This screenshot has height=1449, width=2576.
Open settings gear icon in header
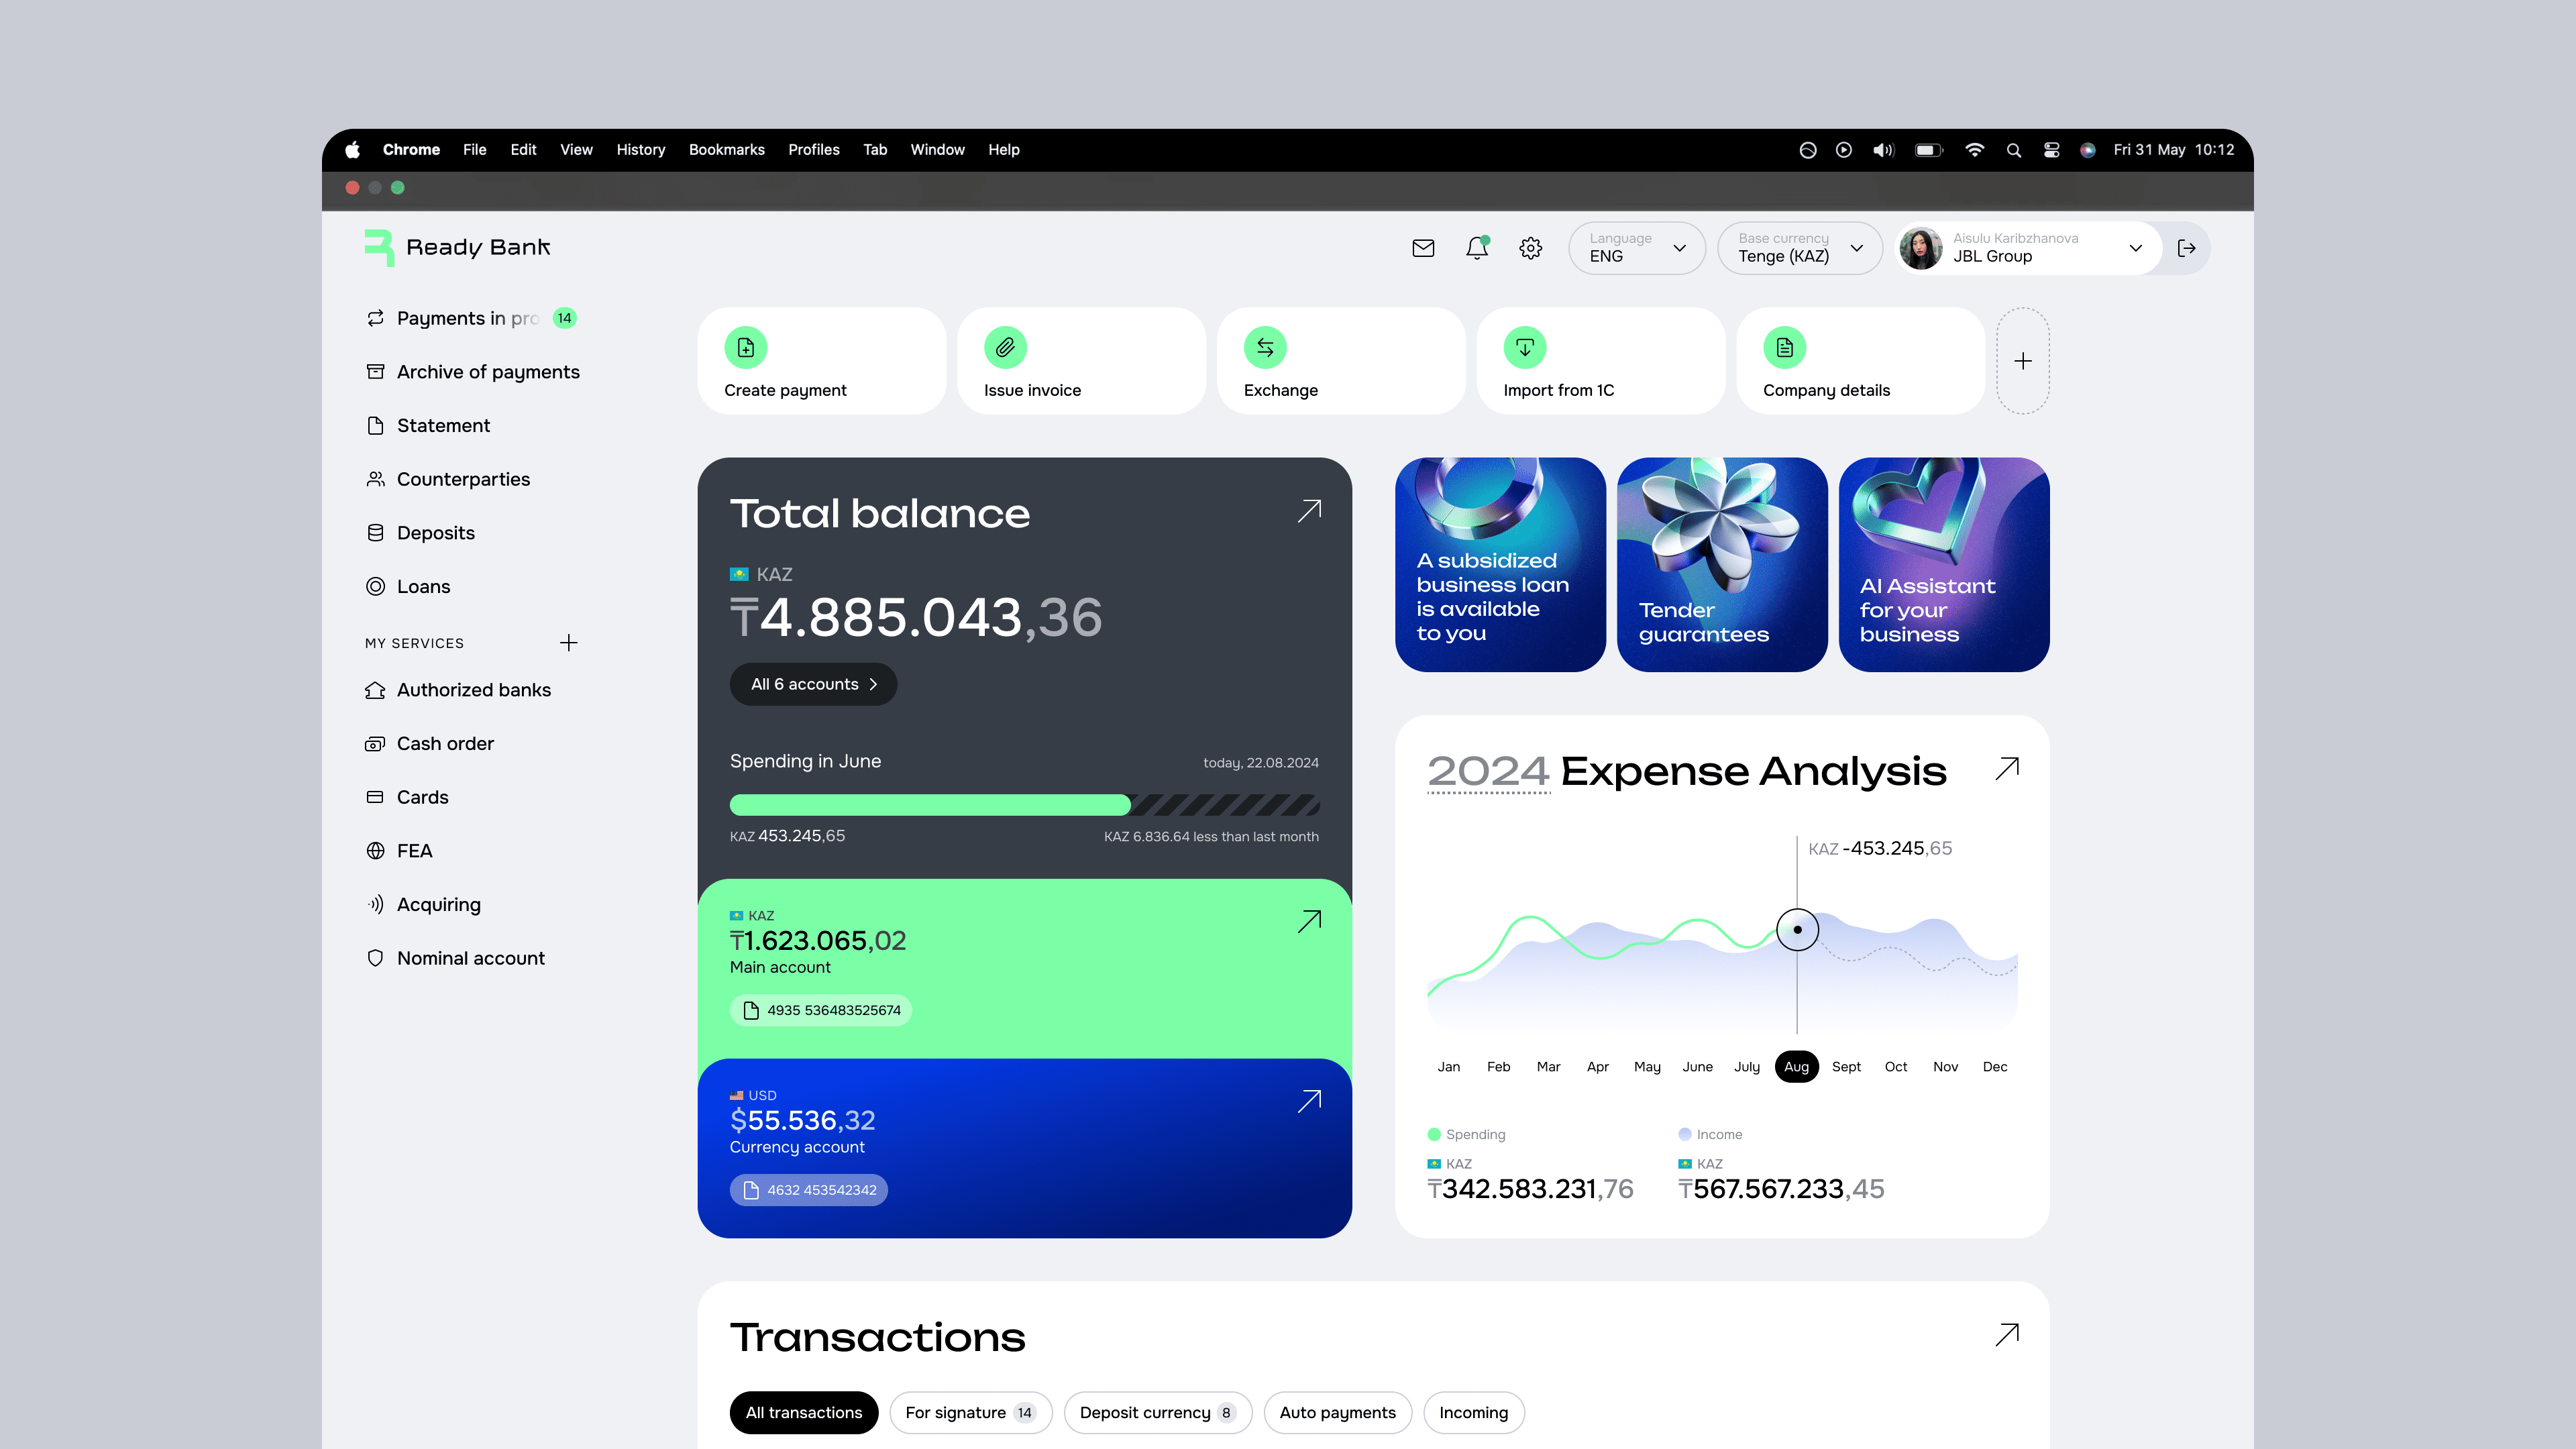(1530, 248)
